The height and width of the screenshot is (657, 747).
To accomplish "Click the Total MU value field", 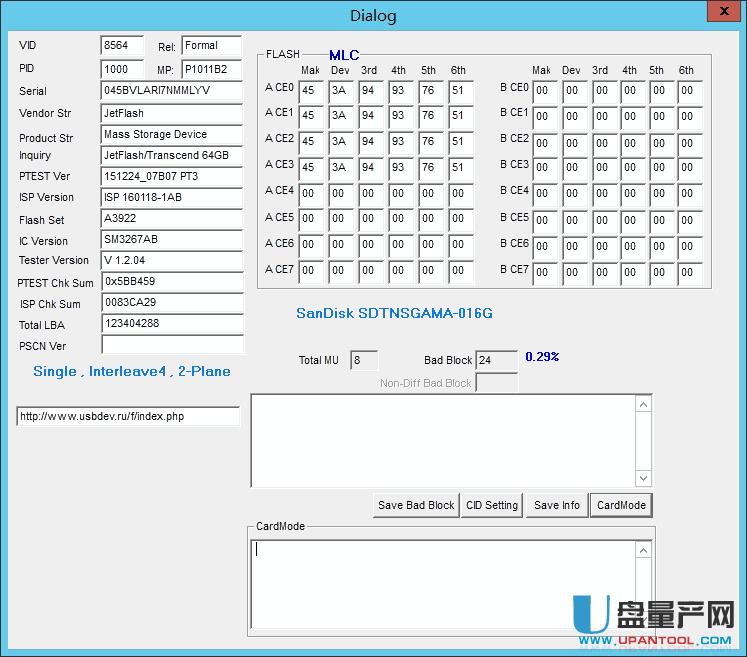I will 364,360.
